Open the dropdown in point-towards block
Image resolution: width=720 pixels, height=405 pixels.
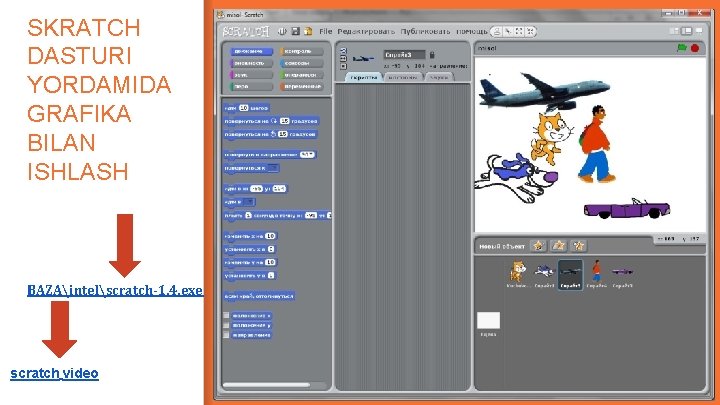(273, 168)
